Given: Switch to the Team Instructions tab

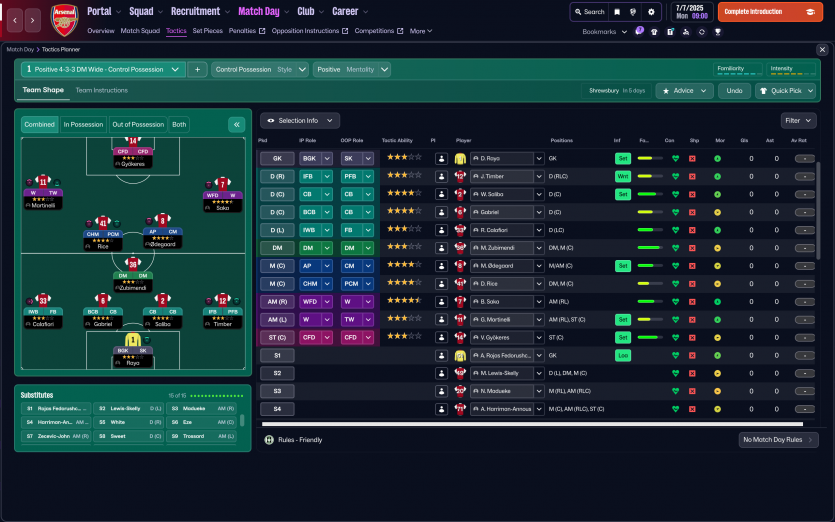Looking at the screenshot, I should [101, 90].
